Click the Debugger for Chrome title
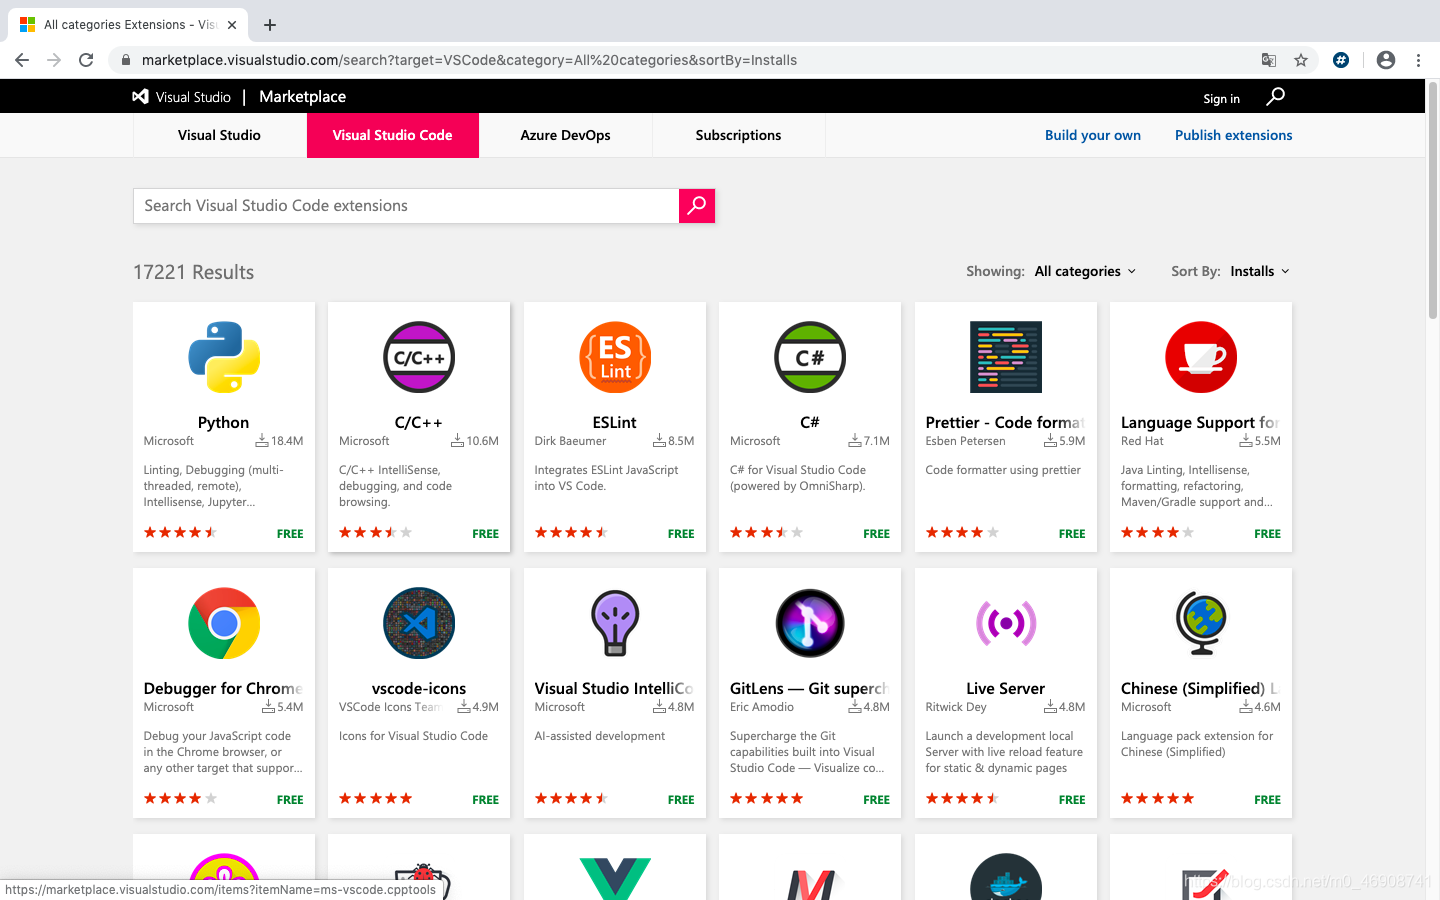Image resolution: width=1440 pixels, height=900 pixels. (223, 688)
